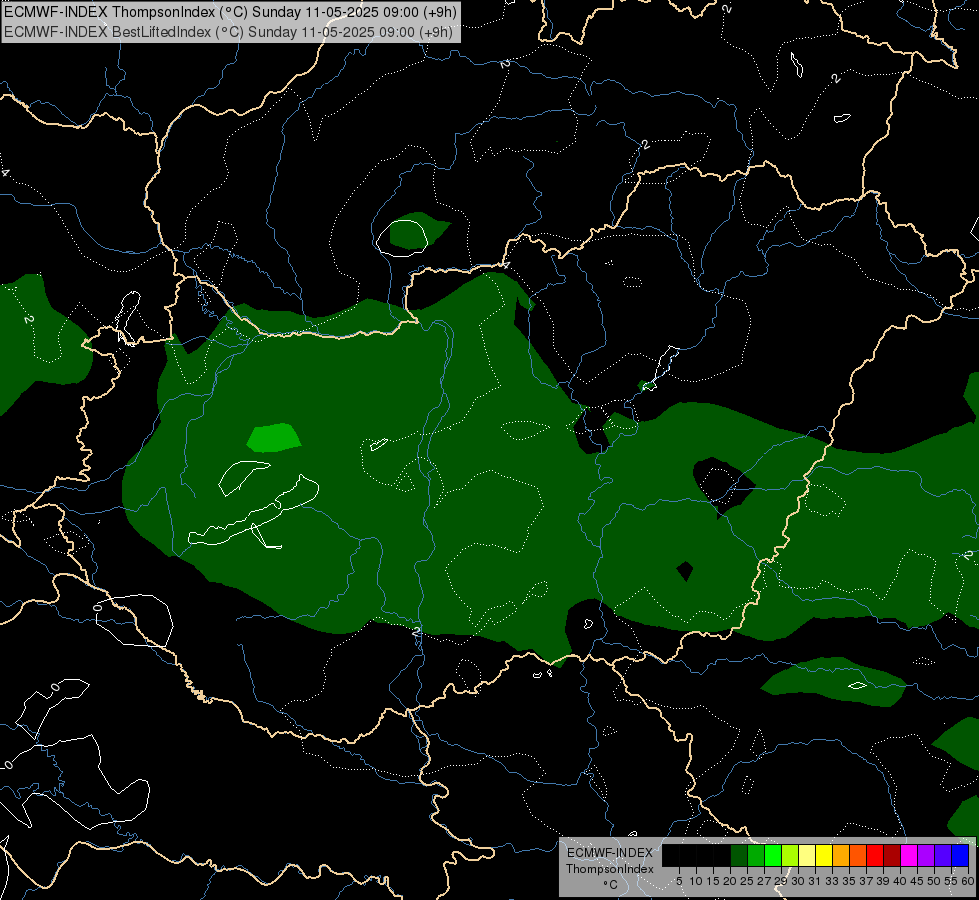Click the legend tick value 5

tap(679, 881)
